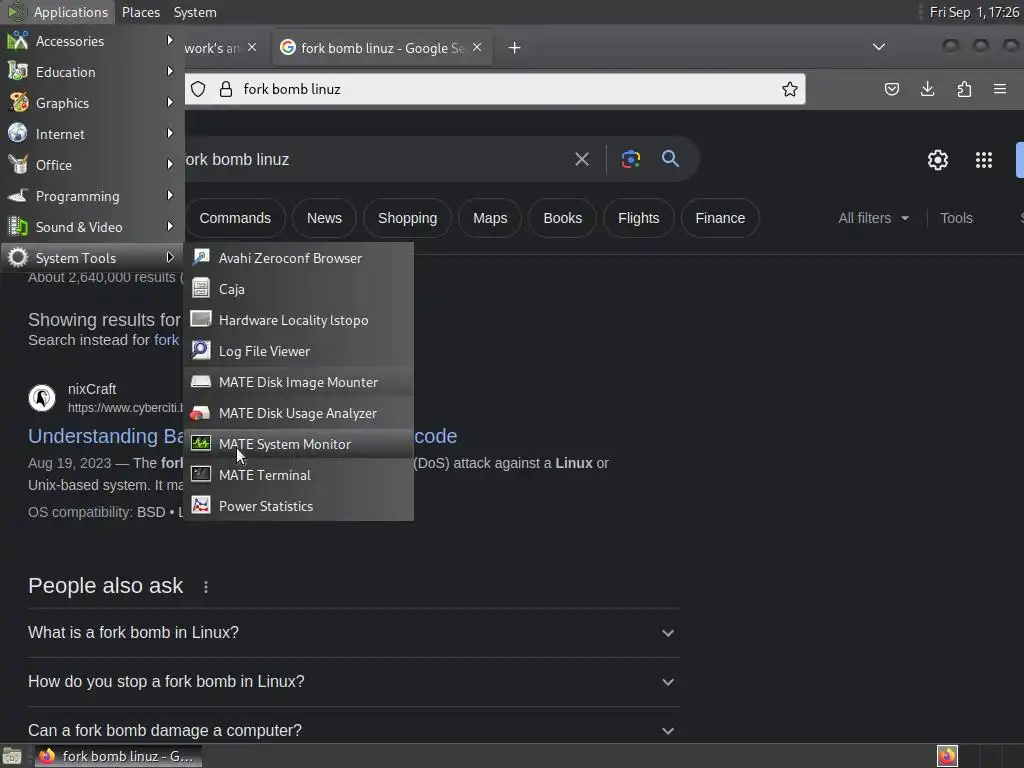This screenshot has height=768, width=1024.
Task: Click the Programming category icon
Action: pyautogui.click(x=18, y=195)
